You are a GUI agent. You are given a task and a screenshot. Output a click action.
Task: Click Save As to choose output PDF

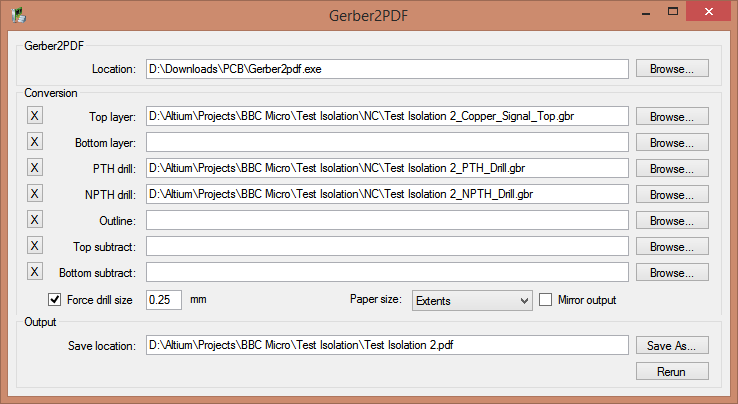[x=672, y=345]
